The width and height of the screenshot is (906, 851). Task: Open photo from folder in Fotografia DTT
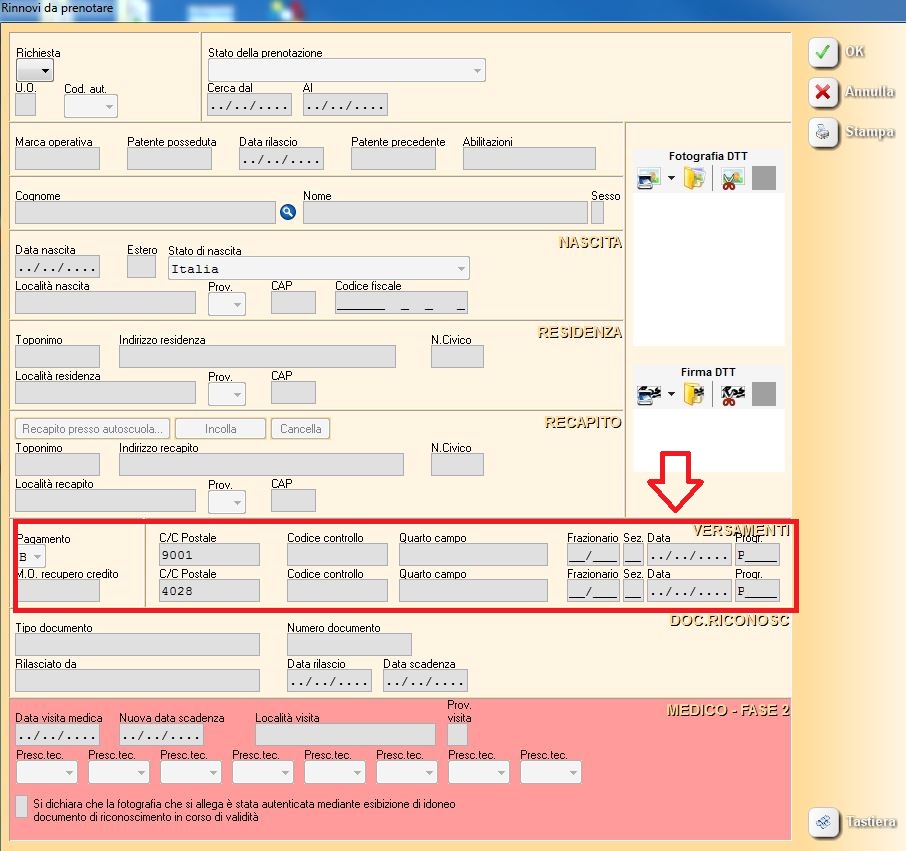(695, 179)
